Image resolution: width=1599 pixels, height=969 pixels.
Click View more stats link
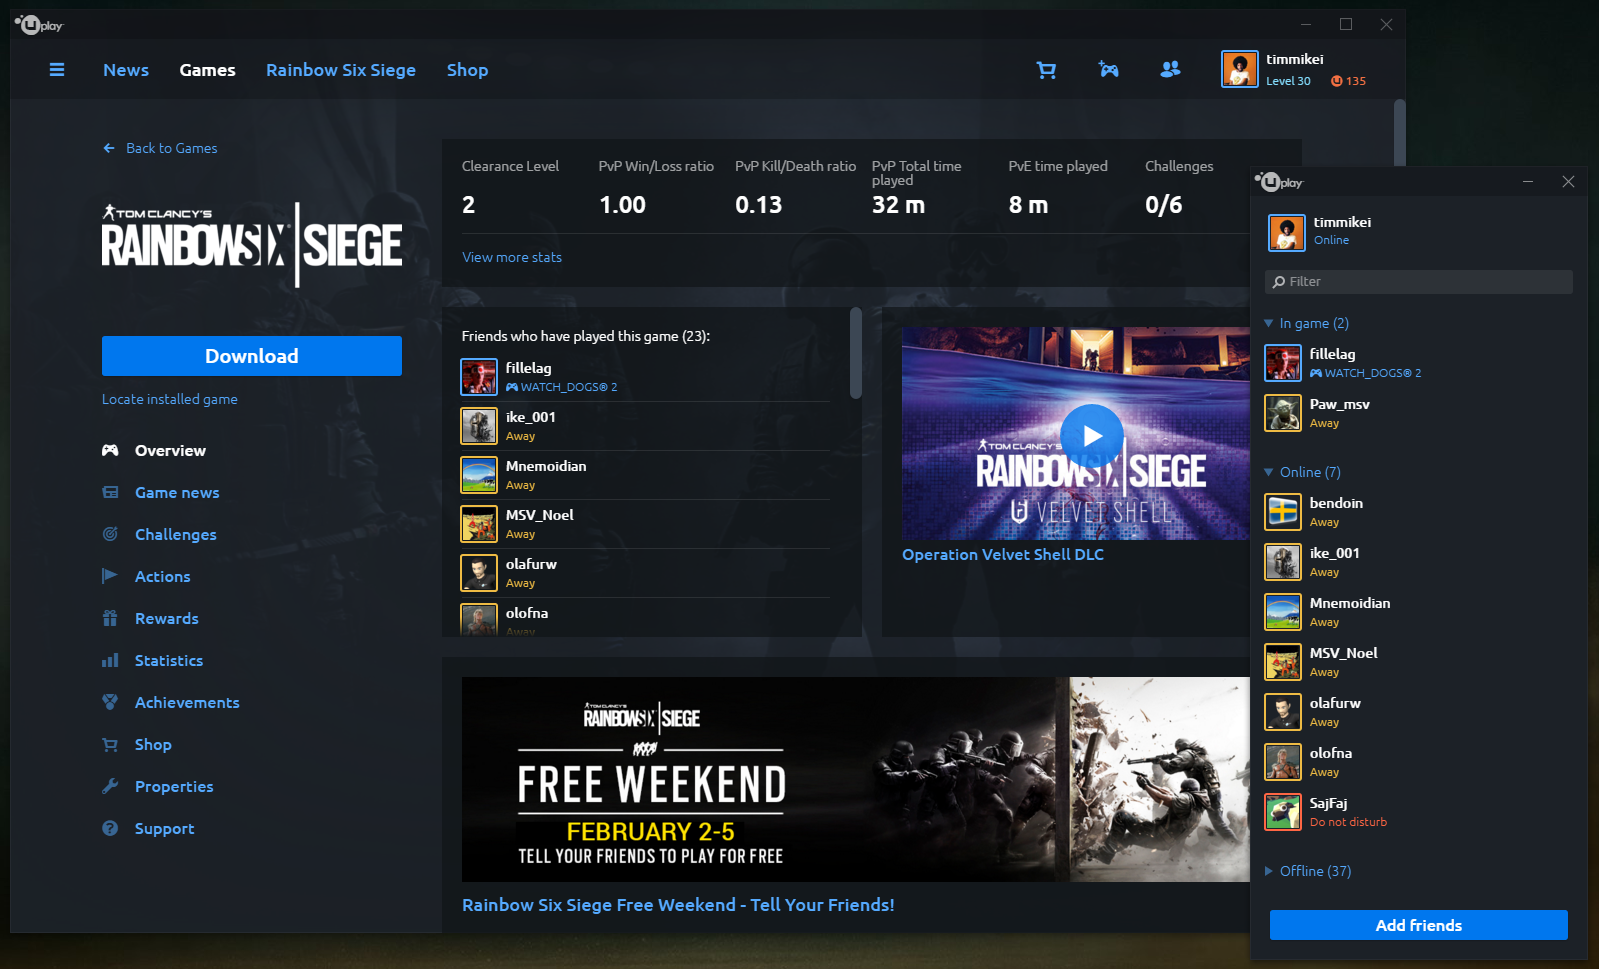tap(512, 257)
